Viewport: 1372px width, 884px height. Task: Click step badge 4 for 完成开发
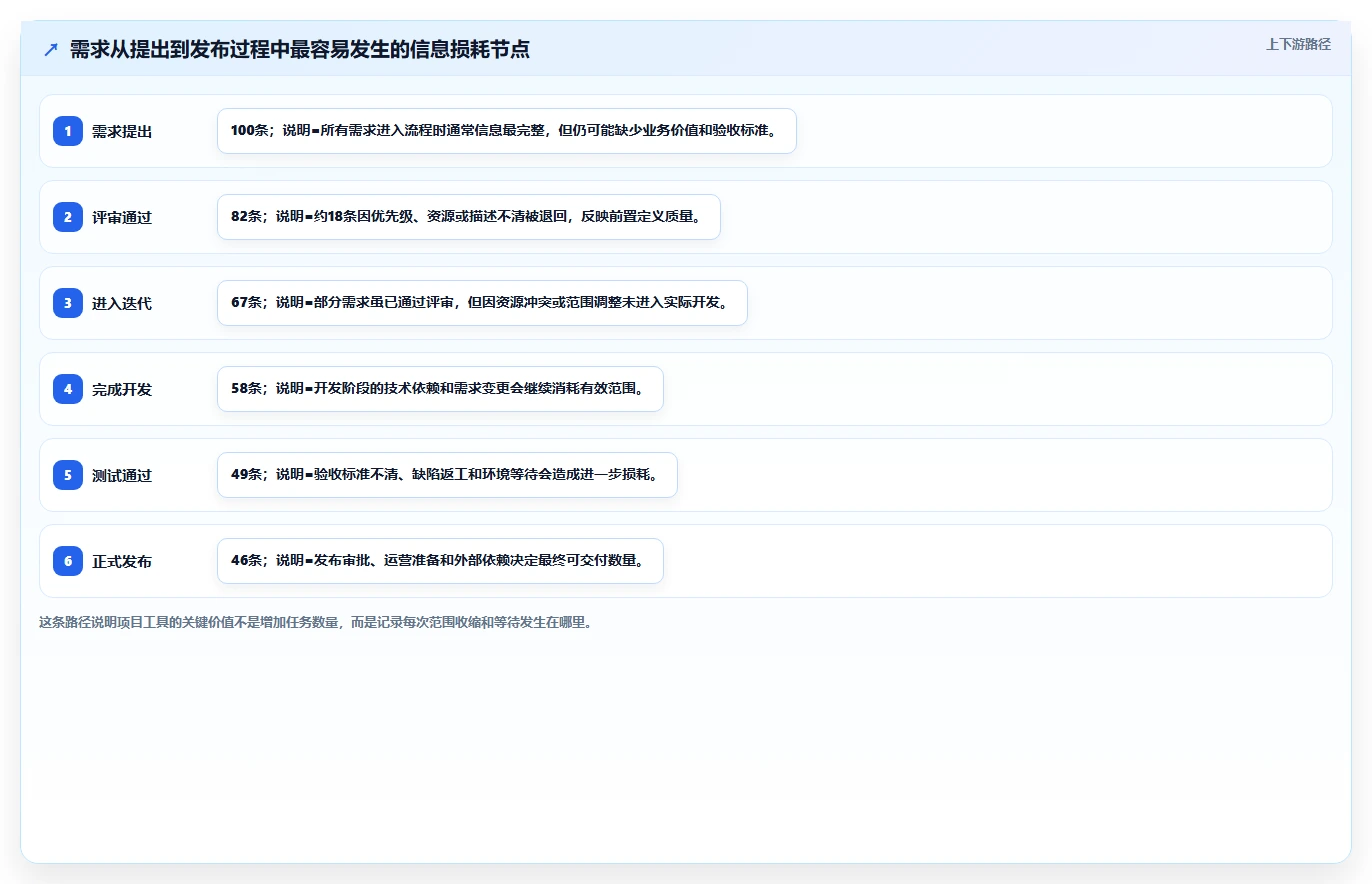coord(68,389)
